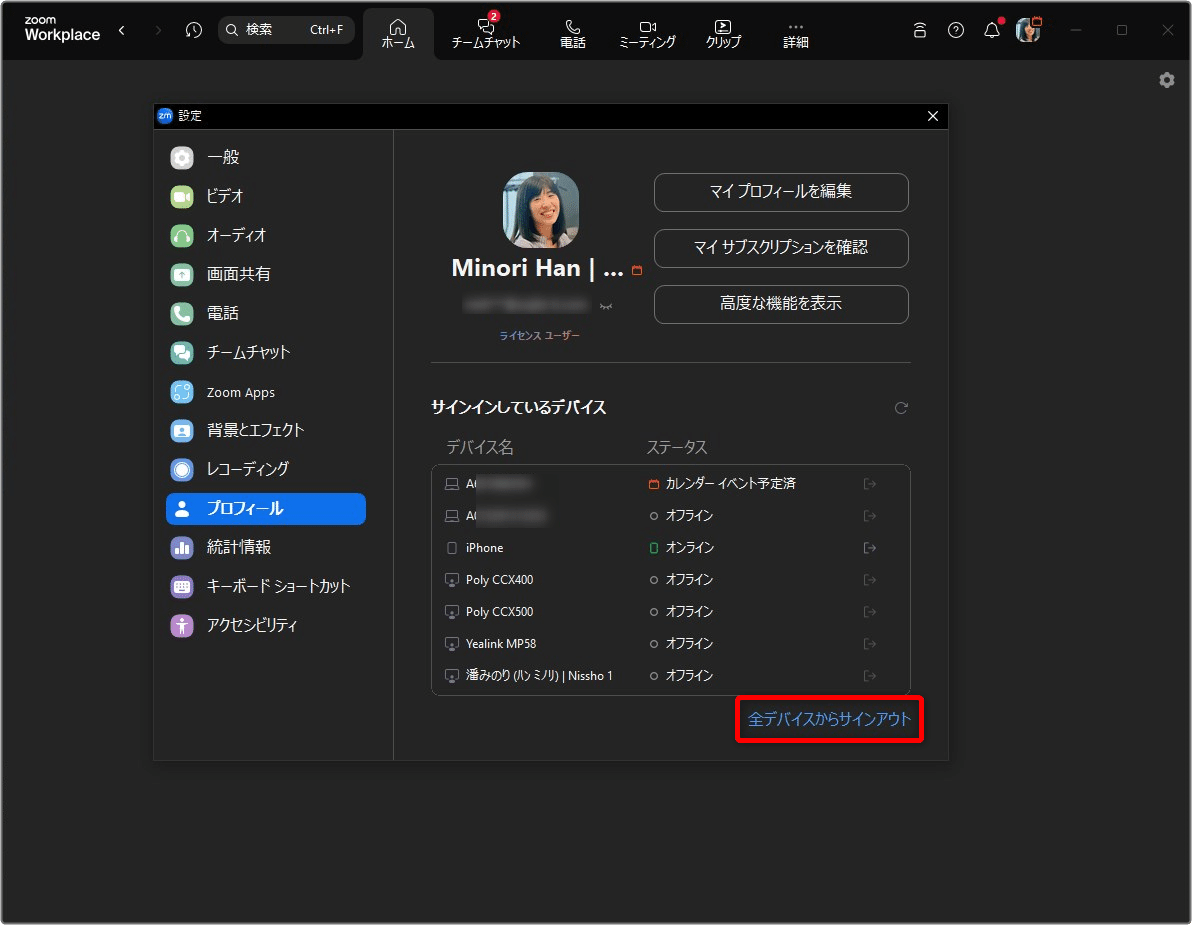
Task: Click the 統計情報 sidebar icon
Action: coord(182,547)
